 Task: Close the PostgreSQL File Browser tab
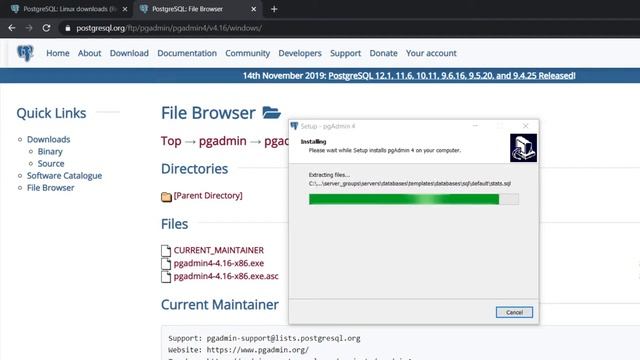(253, 9)
